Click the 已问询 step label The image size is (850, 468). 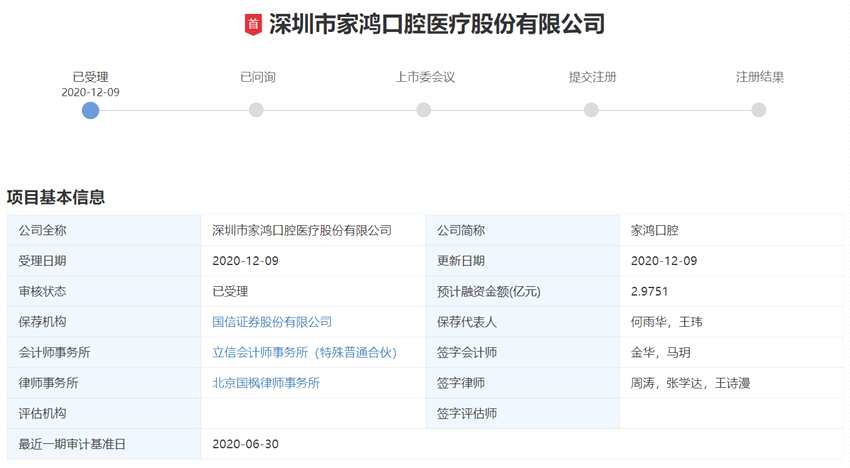(258, 77)
